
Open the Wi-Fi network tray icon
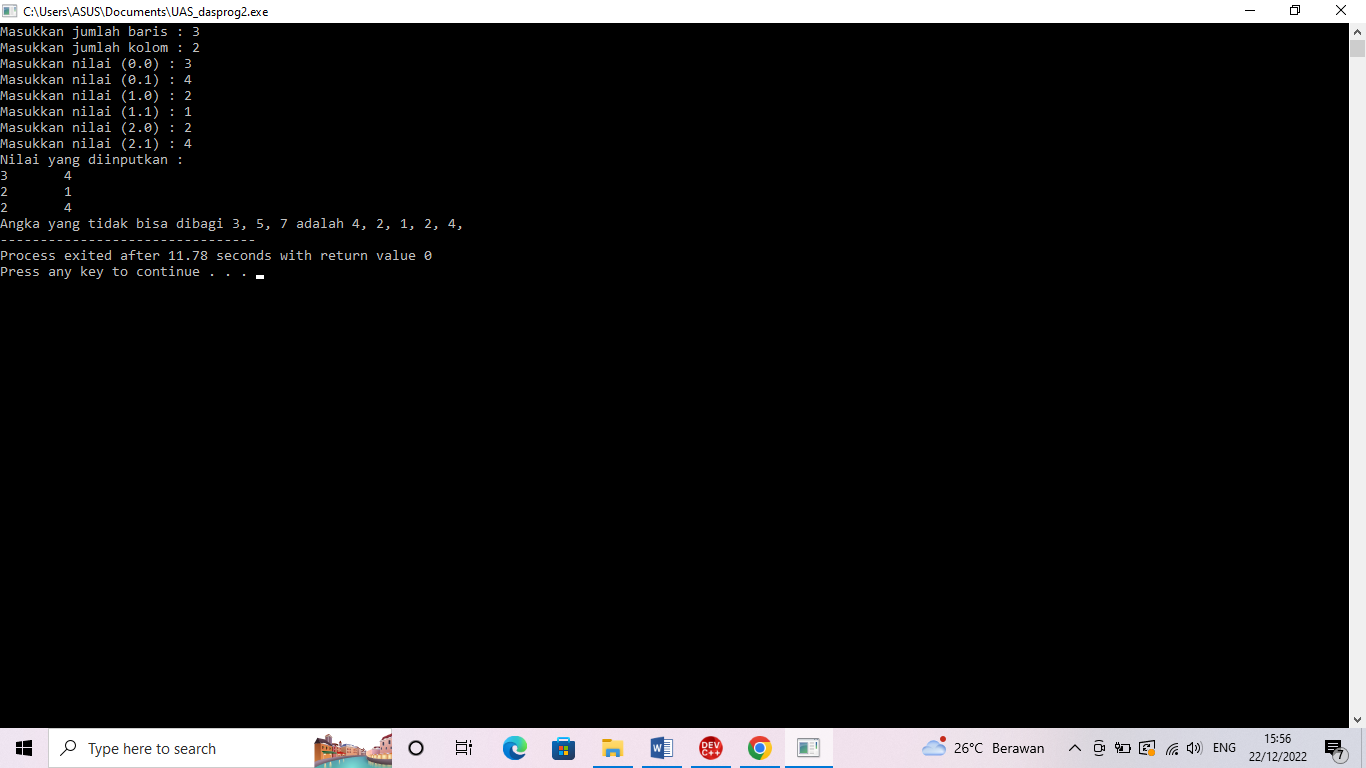(x=1172, y=748)
